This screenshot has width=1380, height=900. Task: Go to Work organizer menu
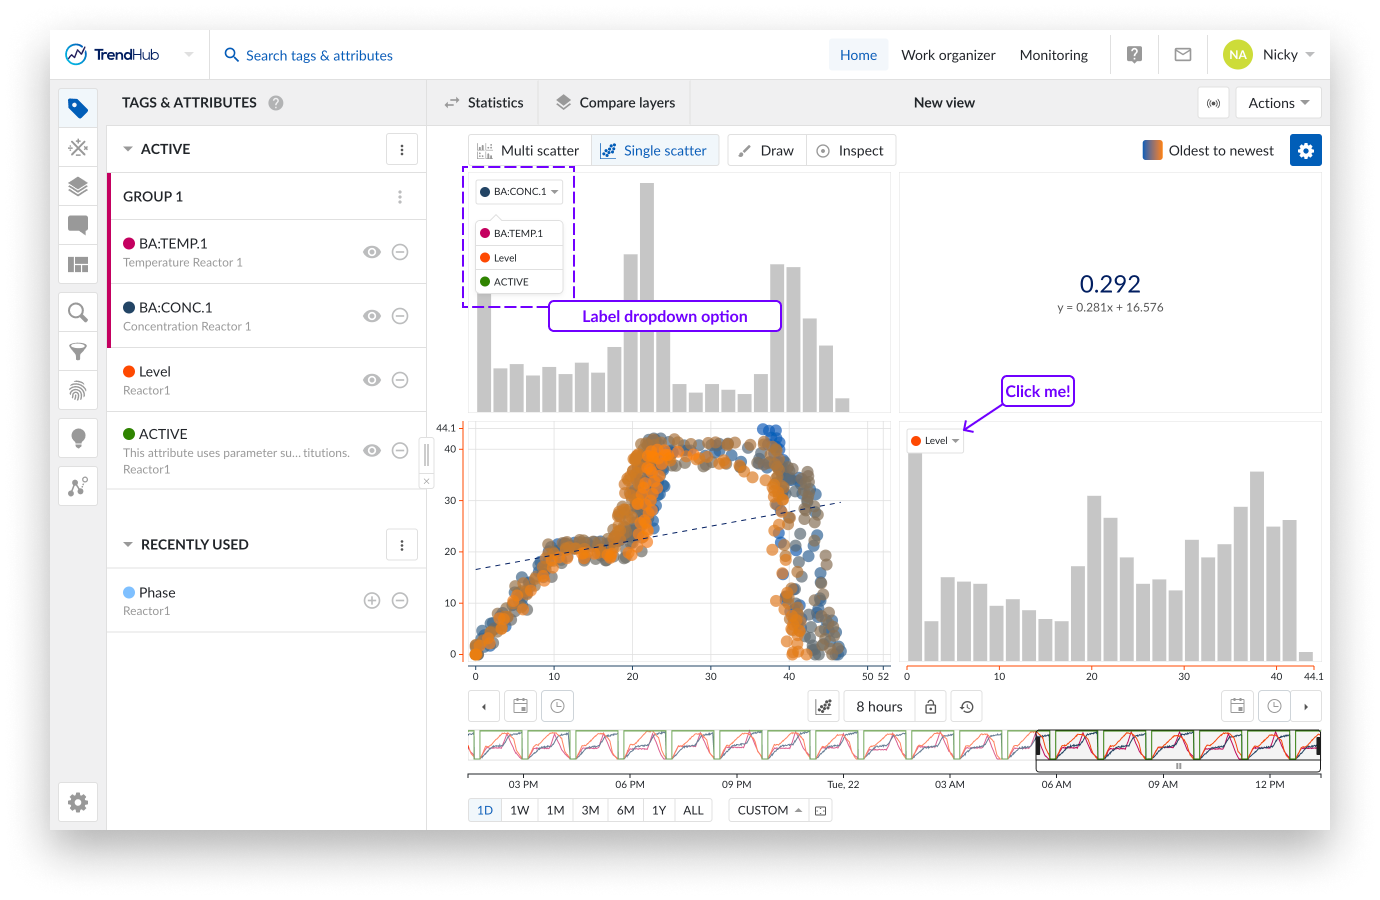point(948,55)
